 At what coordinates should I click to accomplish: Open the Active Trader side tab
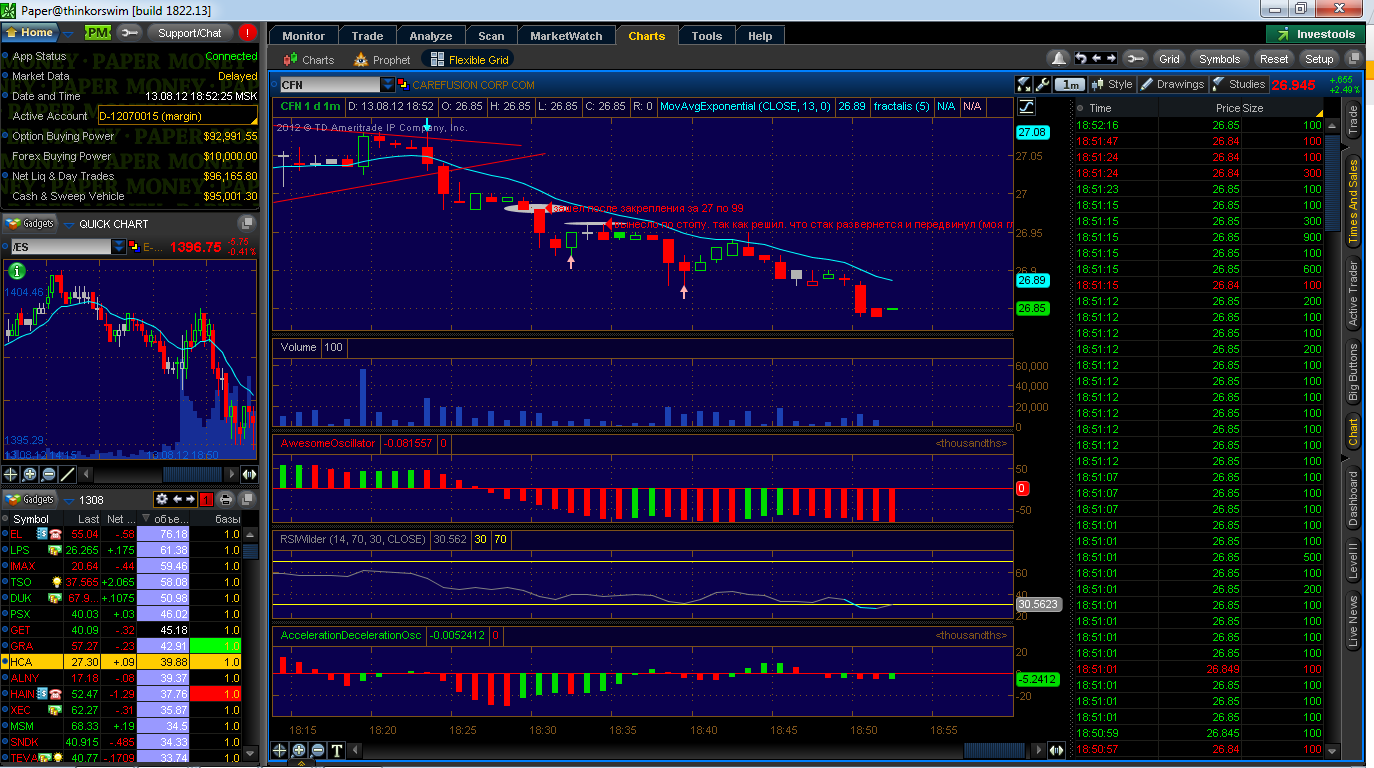1353,295
